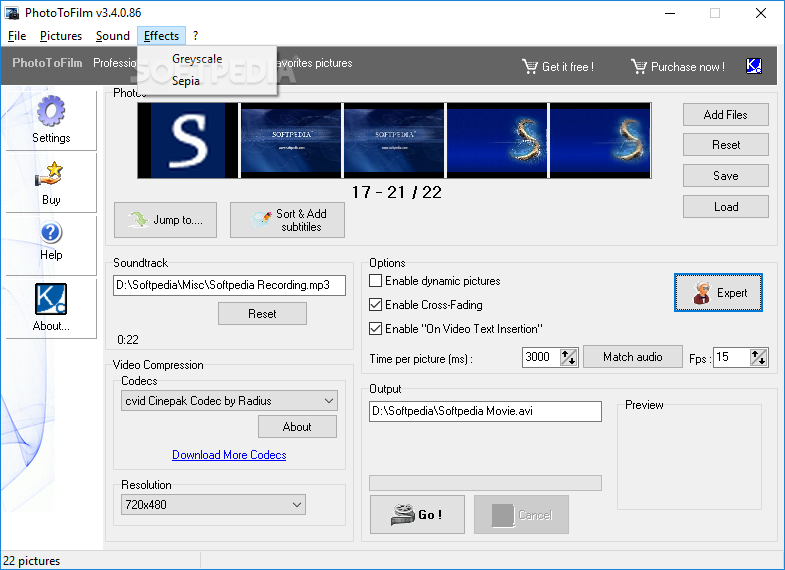The height and width of the screenshot is (570, 785).
Task: Open the Pictures menu
Action: 61,36
